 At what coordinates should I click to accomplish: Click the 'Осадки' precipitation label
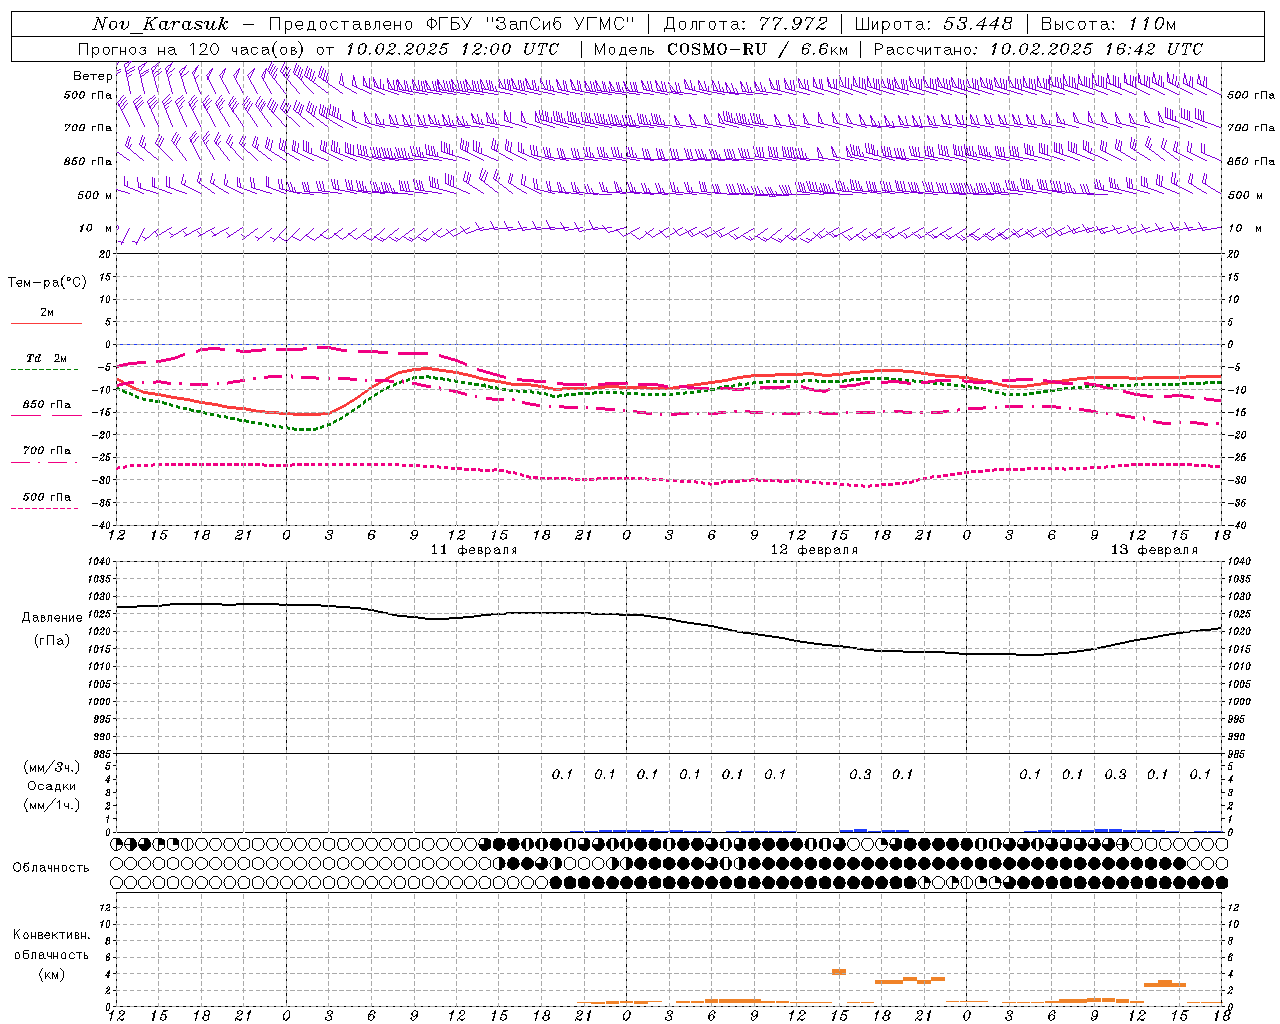(52, 786)
